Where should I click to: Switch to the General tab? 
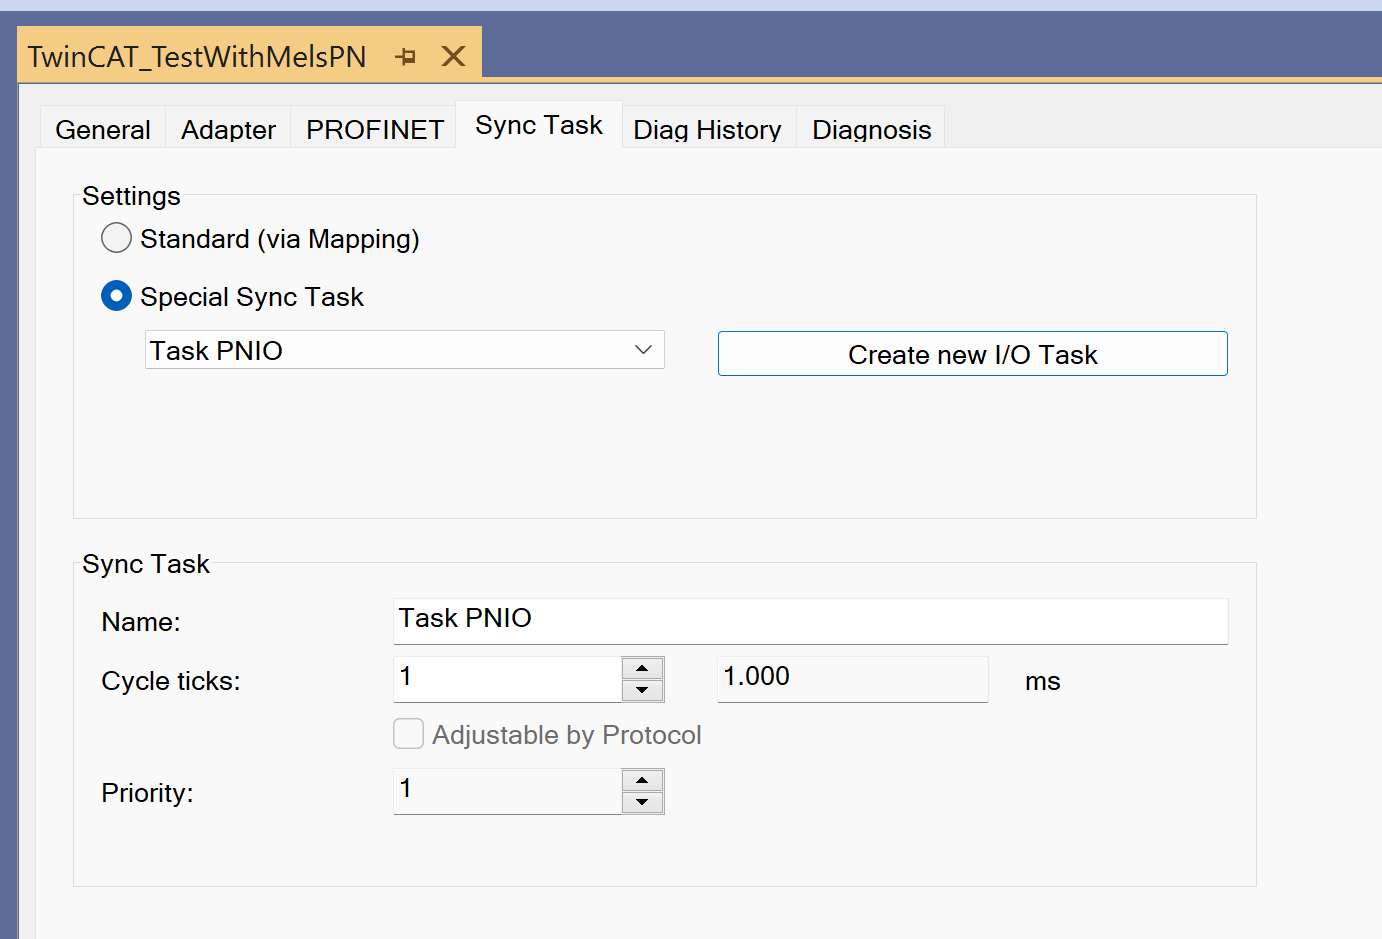pyautogui.click(x=103, y=129)
